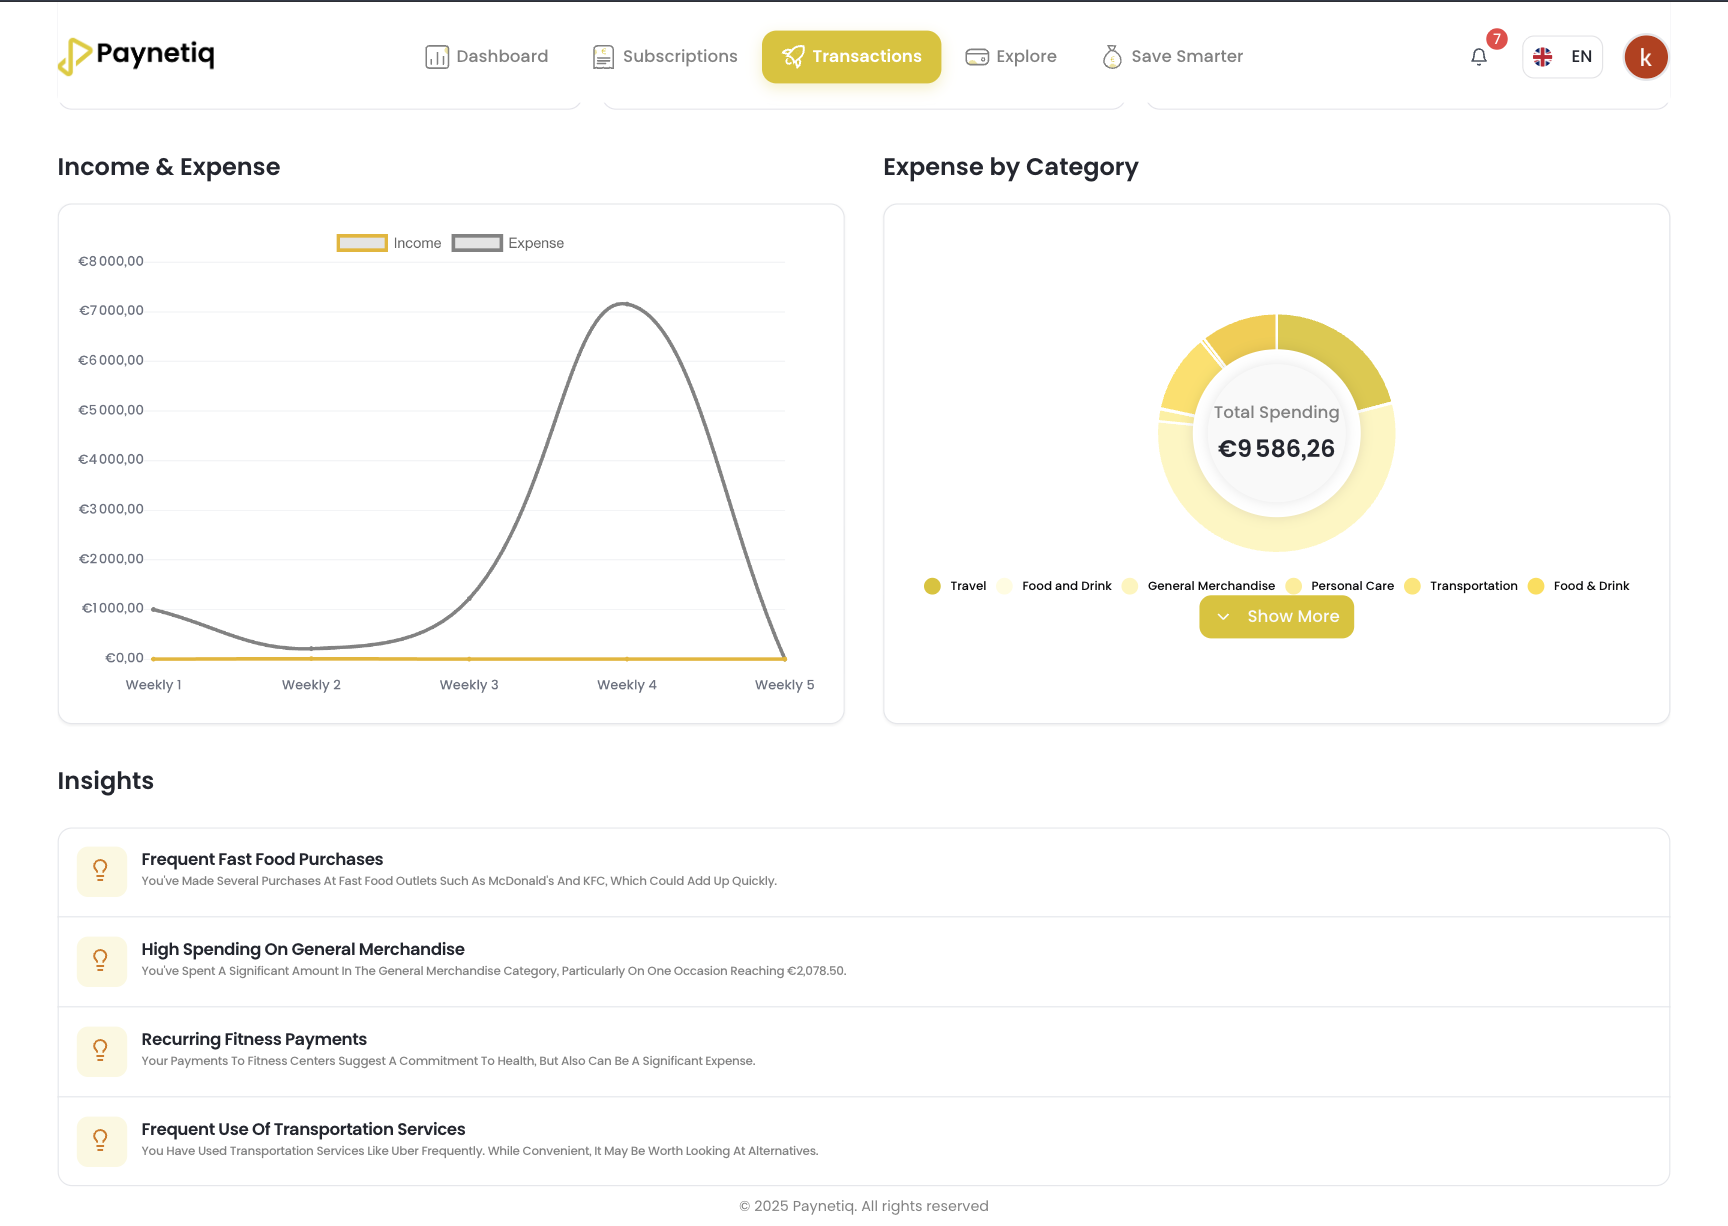
Task: Select the Personal Care color dot in the legend
Action: coord(1293,586)
